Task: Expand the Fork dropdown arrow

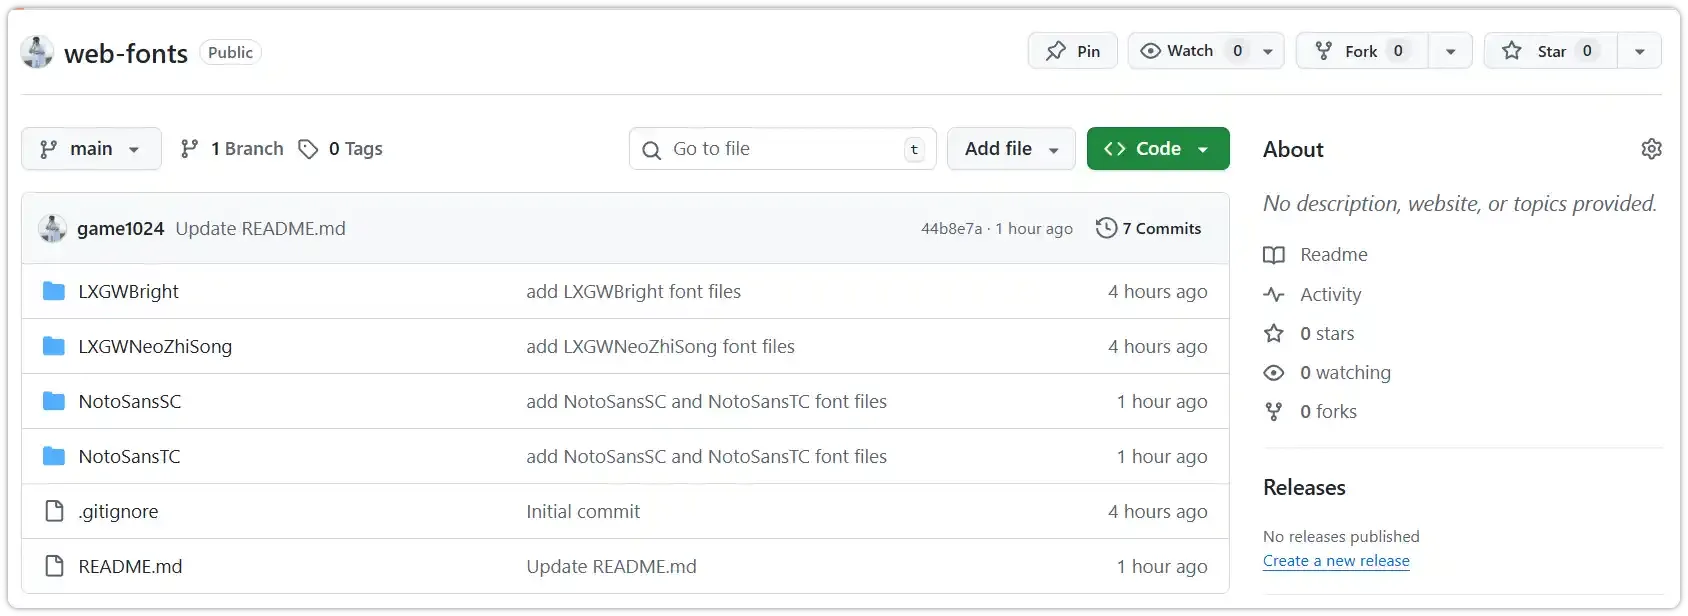Action: click(1450, 51)
